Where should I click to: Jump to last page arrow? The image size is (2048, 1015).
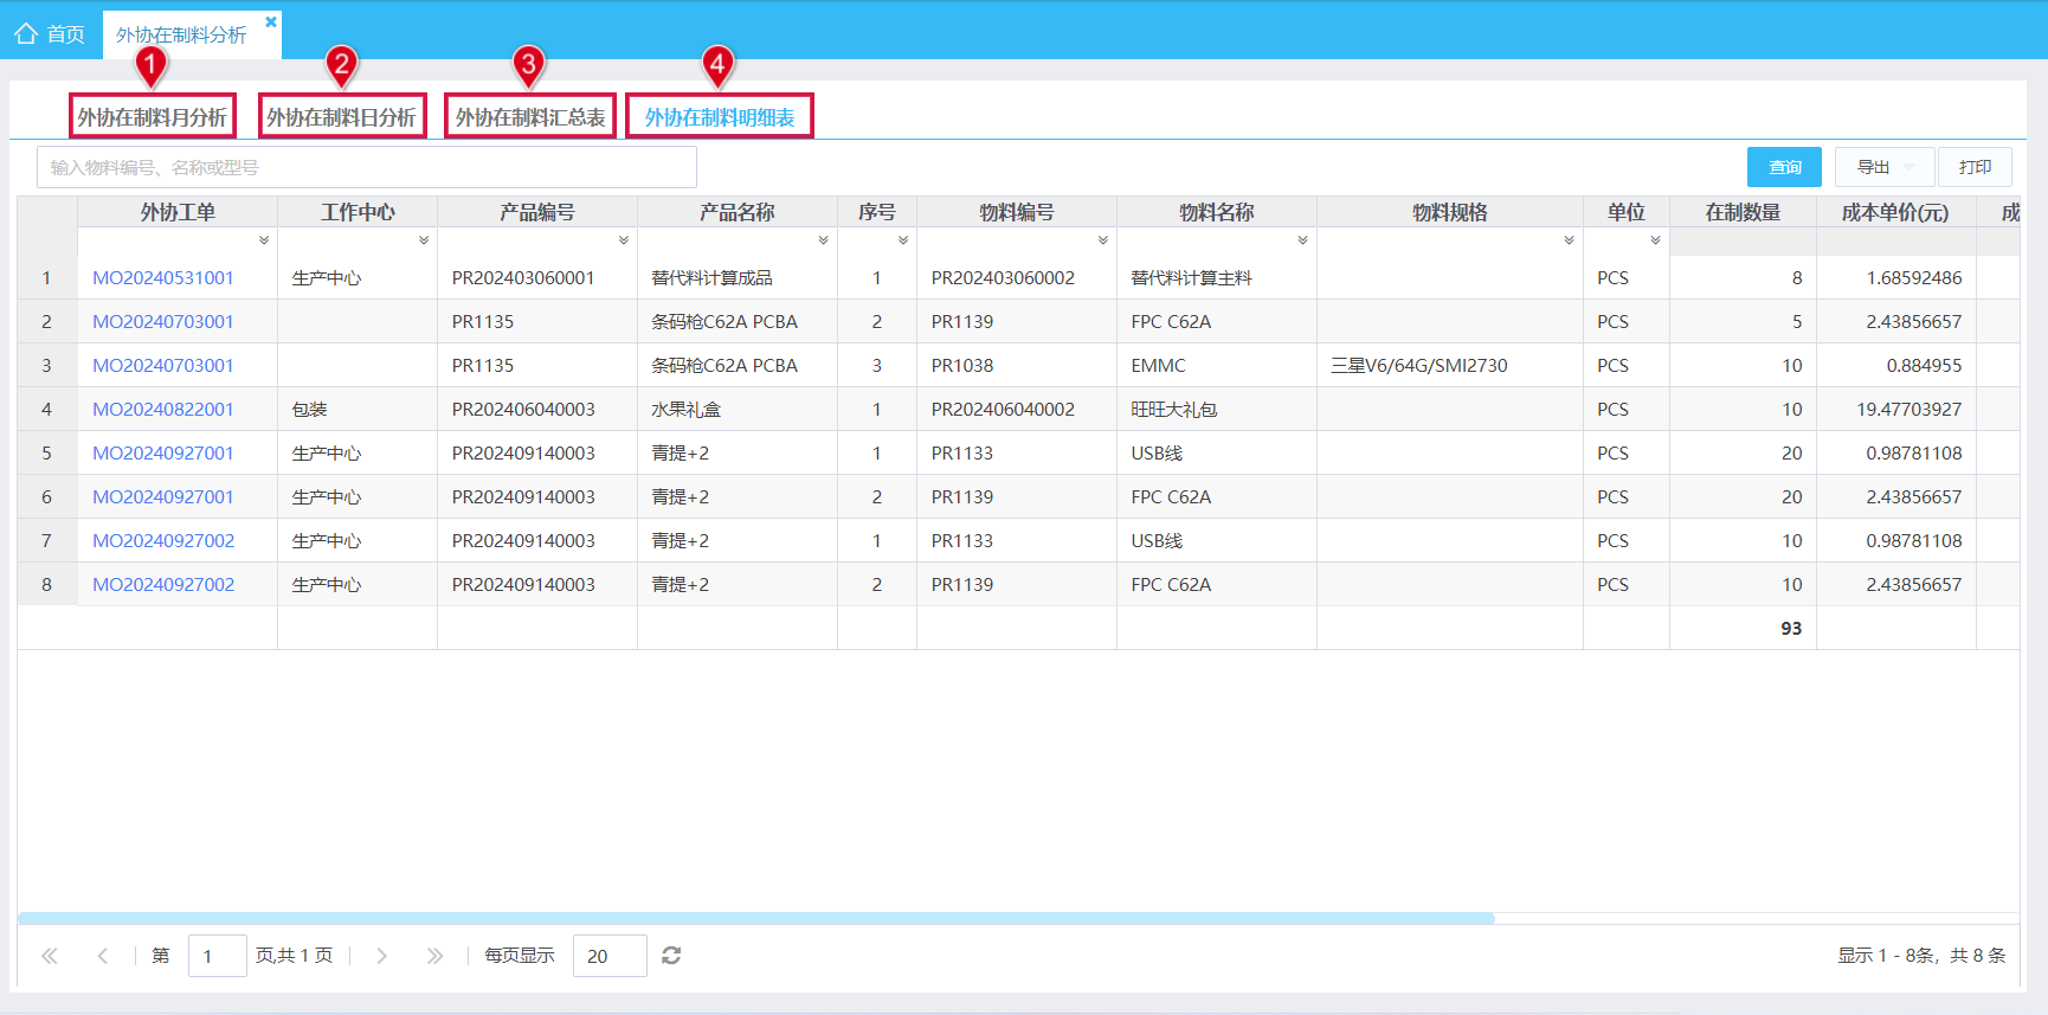[435, 956]
